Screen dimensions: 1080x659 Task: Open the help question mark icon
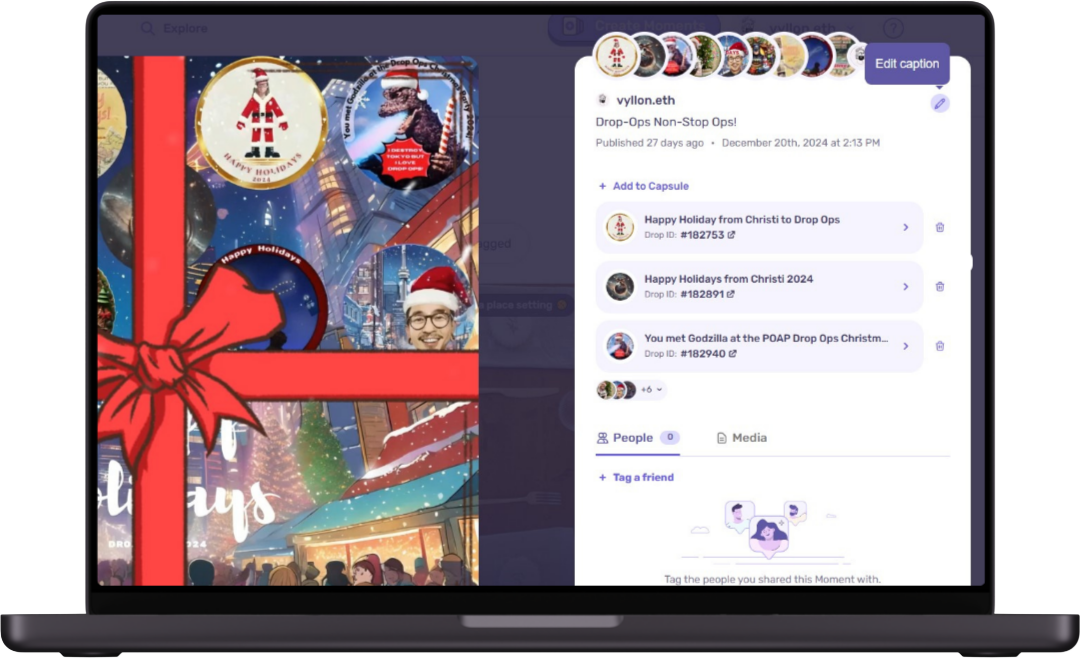(x=894, y=28)
